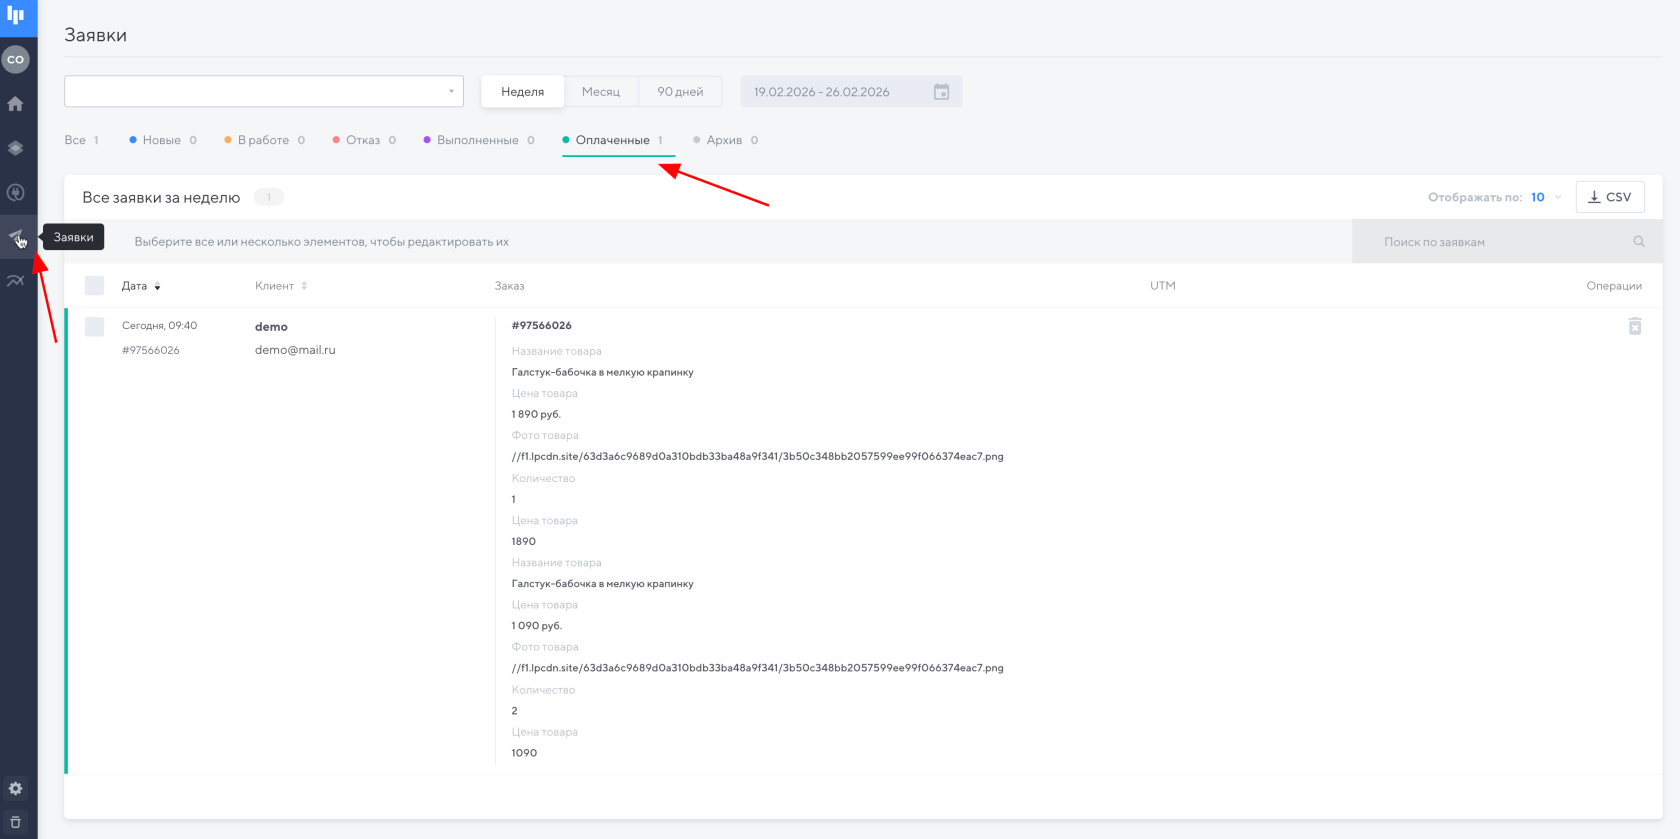Select the checkbox for today's 09:40 order

tap(94, 326)
